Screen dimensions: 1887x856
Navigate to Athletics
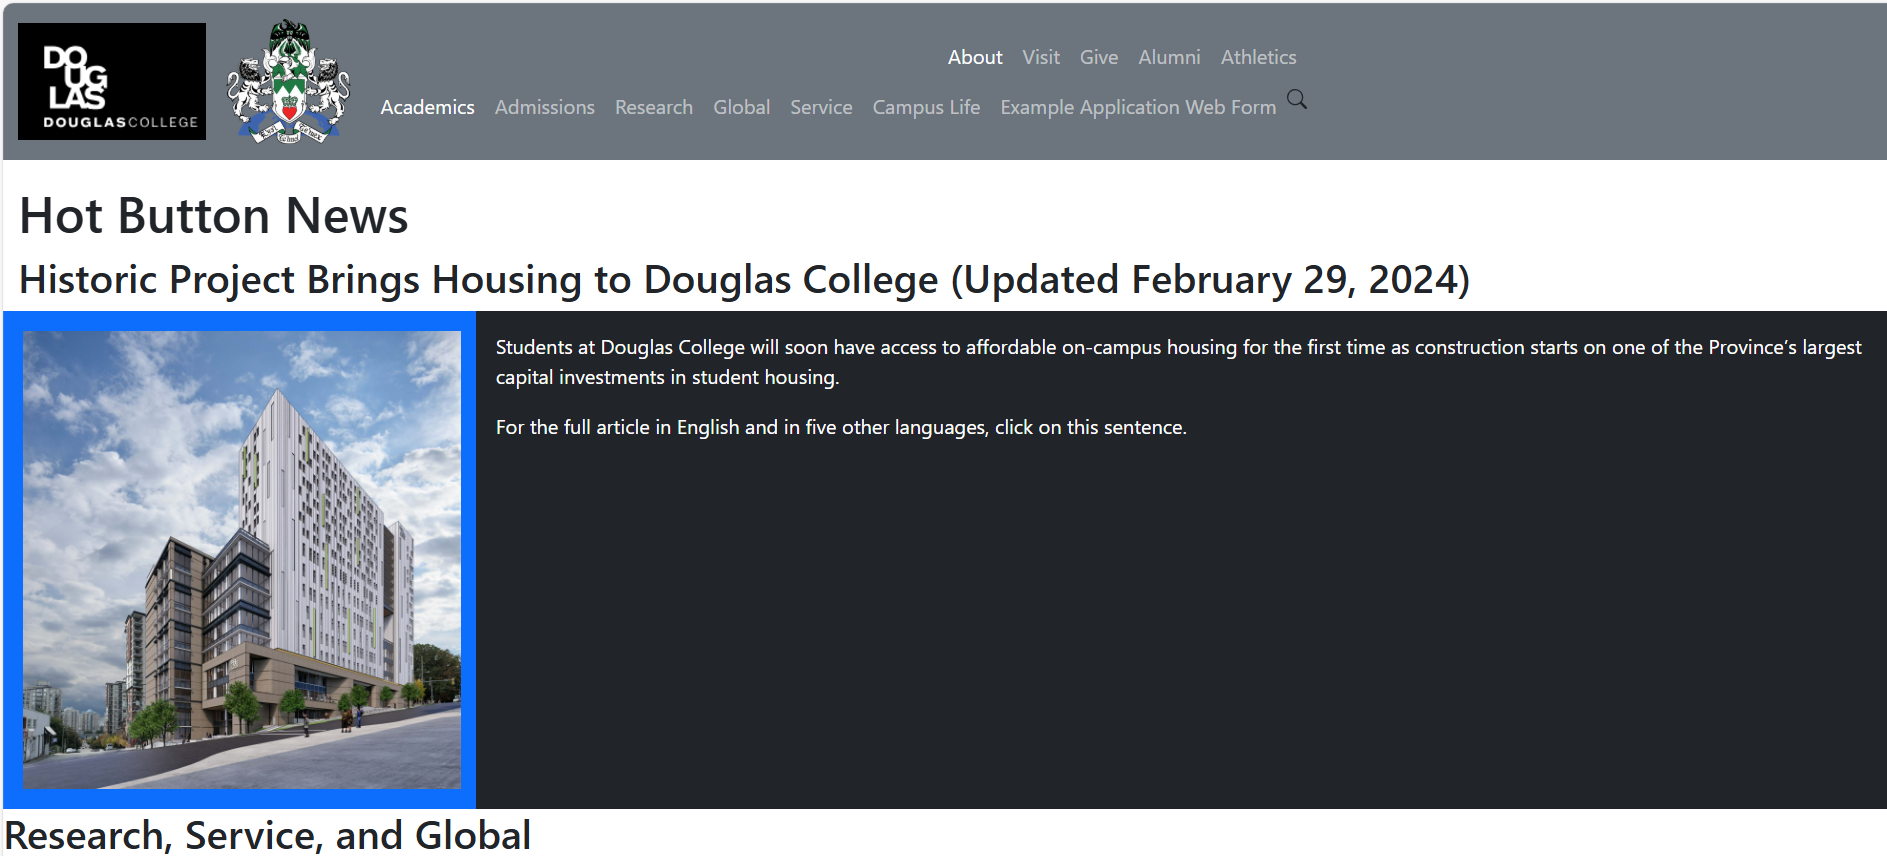point(1258,58)
